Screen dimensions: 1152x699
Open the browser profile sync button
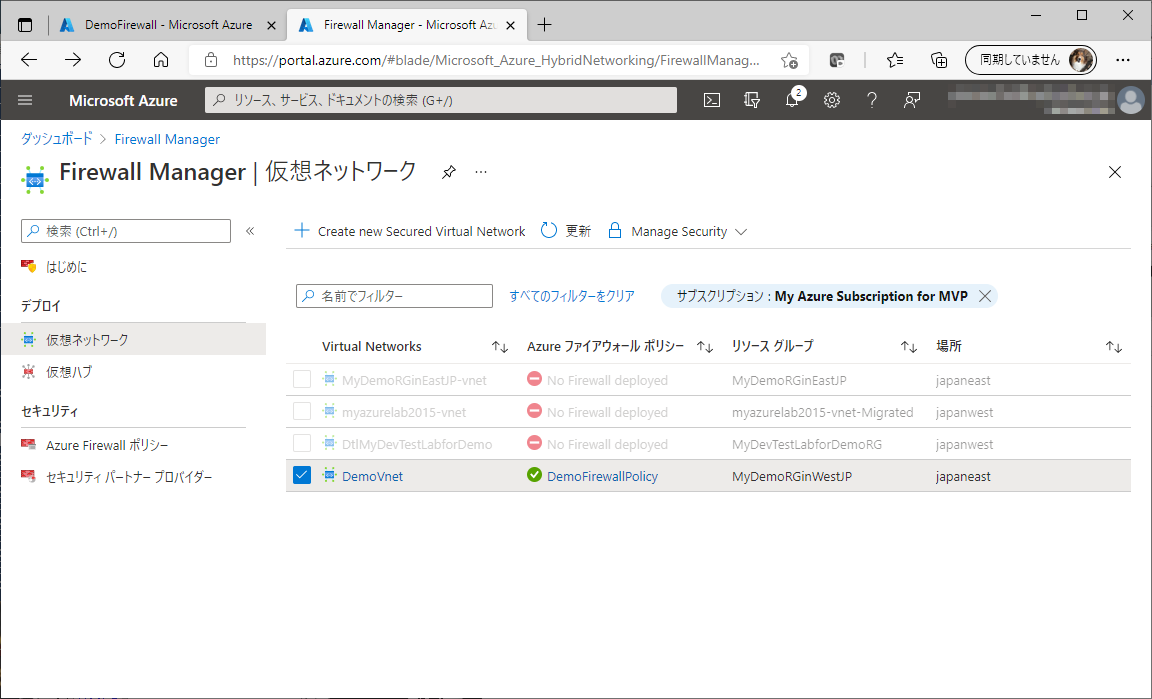[x=1030, y=60]
